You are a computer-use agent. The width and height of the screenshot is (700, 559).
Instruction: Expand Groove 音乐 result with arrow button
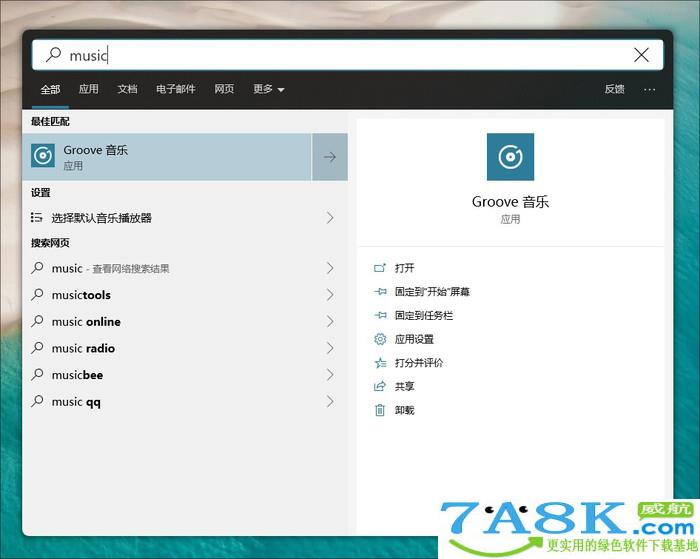tap(330, 157)
